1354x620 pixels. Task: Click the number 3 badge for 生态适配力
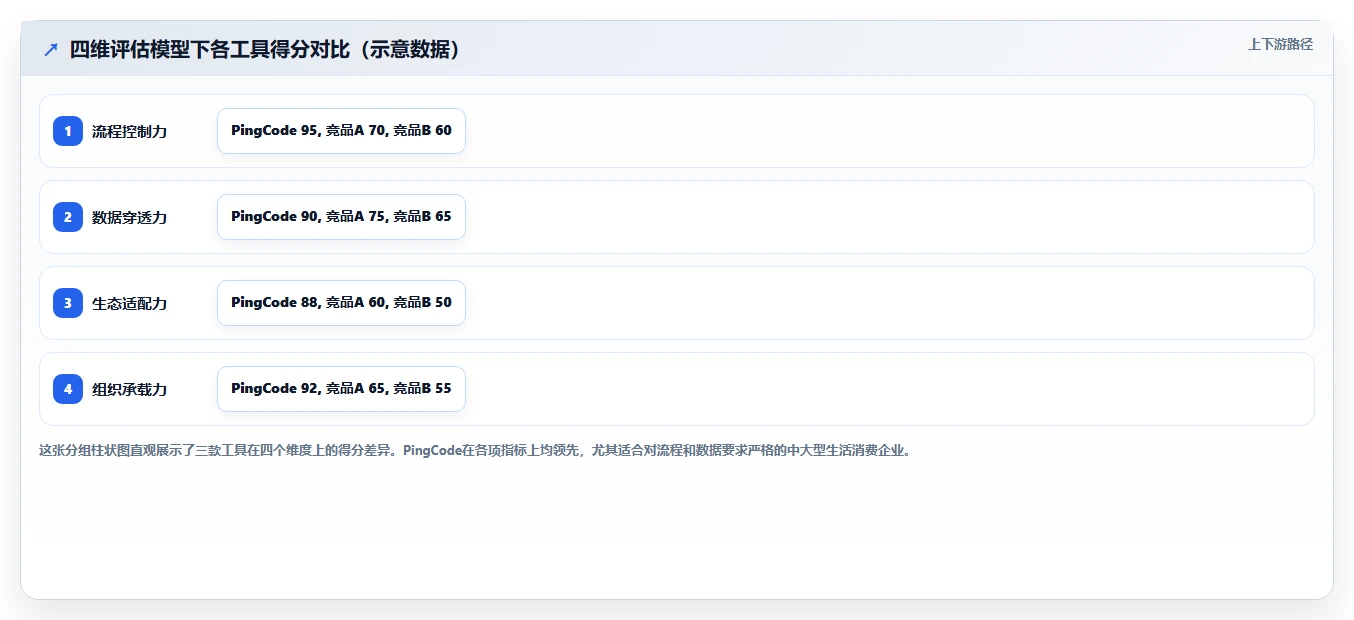[x=68, y=303]
